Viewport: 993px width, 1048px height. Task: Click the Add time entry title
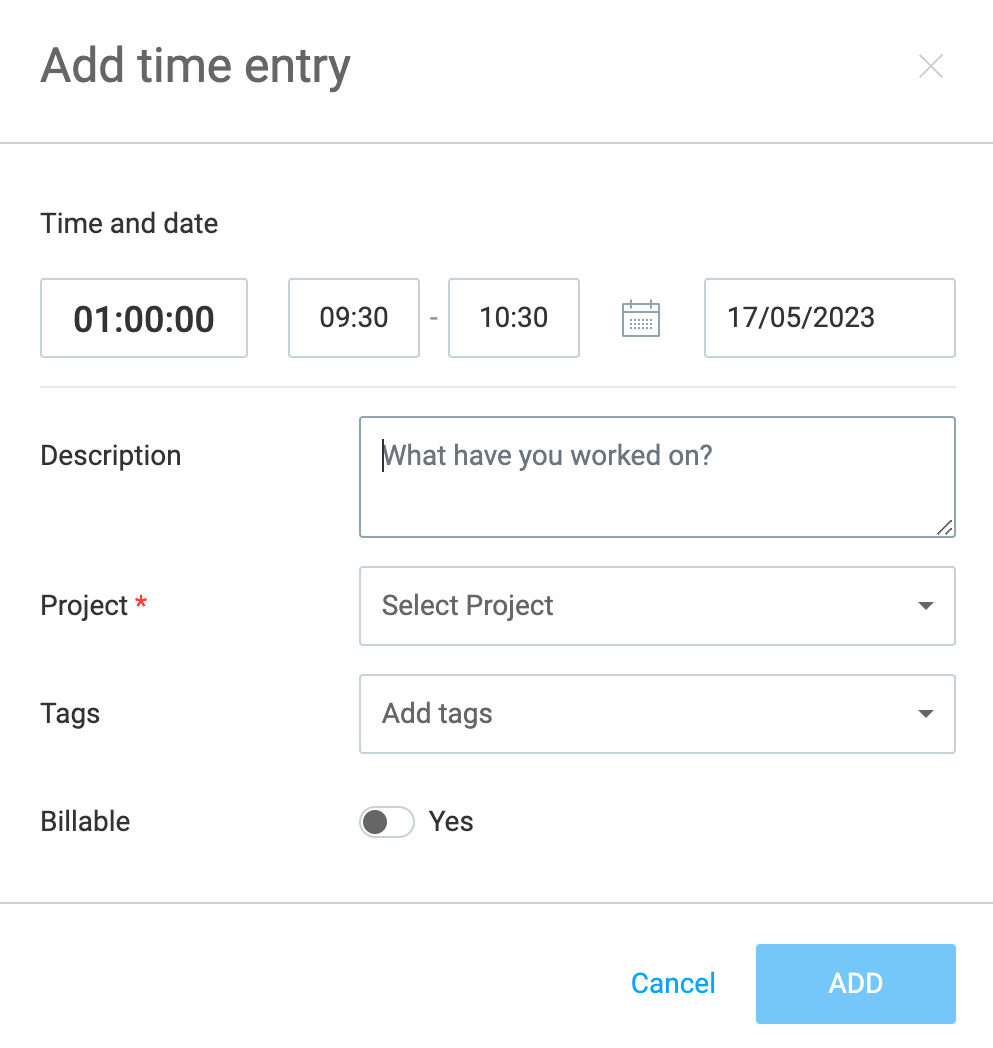[x=195, y=66]
